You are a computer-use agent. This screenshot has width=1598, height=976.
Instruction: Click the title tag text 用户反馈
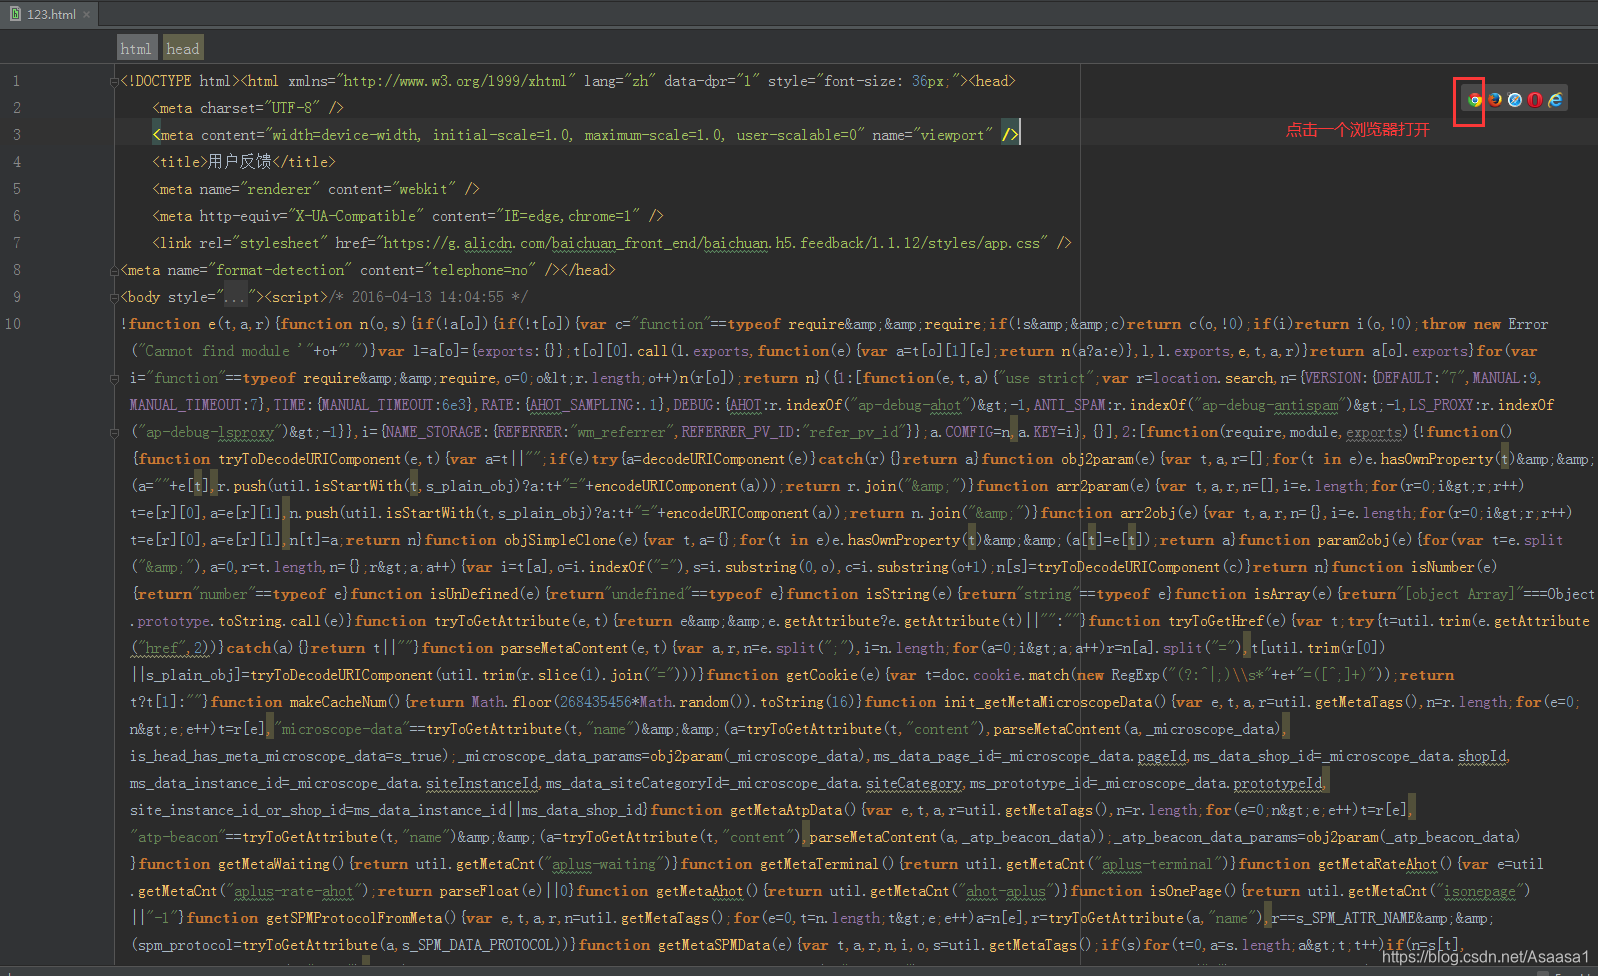[240, 162]
